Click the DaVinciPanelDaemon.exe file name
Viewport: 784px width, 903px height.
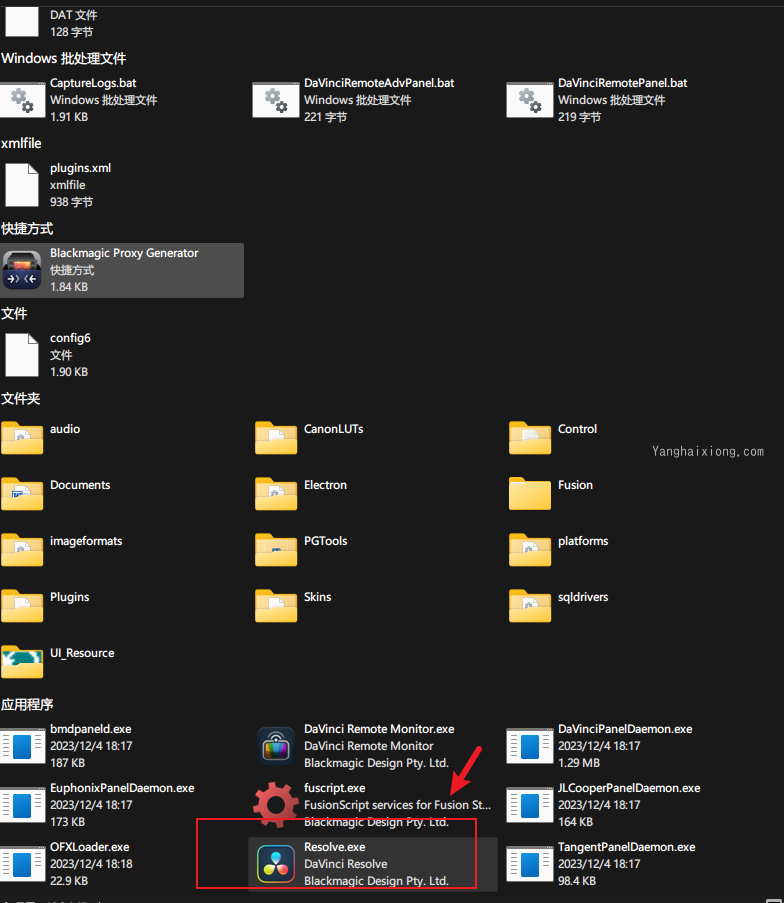coord(625,729)
